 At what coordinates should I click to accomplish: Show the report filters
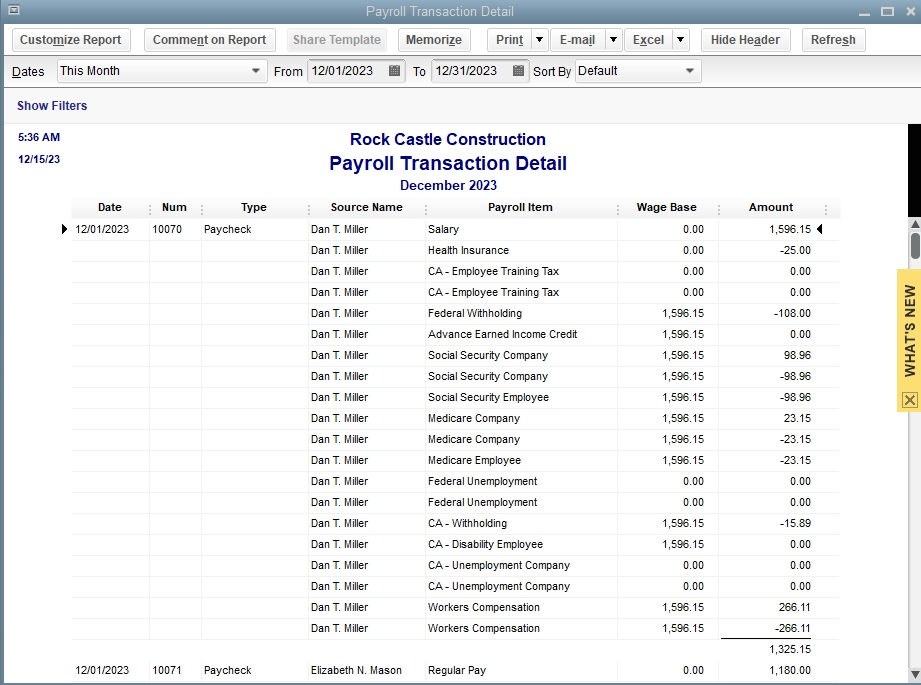pyautogui.click(x=52, y=106)
